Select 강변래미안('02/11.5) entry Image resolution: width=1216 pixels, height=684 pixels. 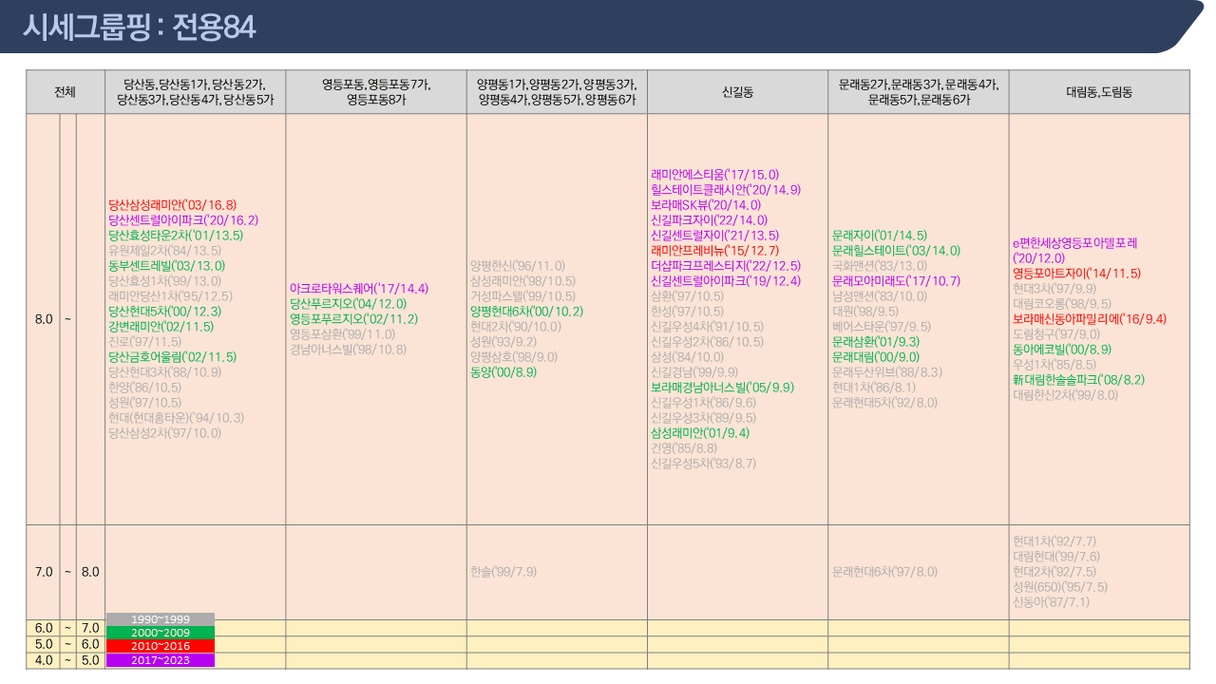(x=160, y=326)
